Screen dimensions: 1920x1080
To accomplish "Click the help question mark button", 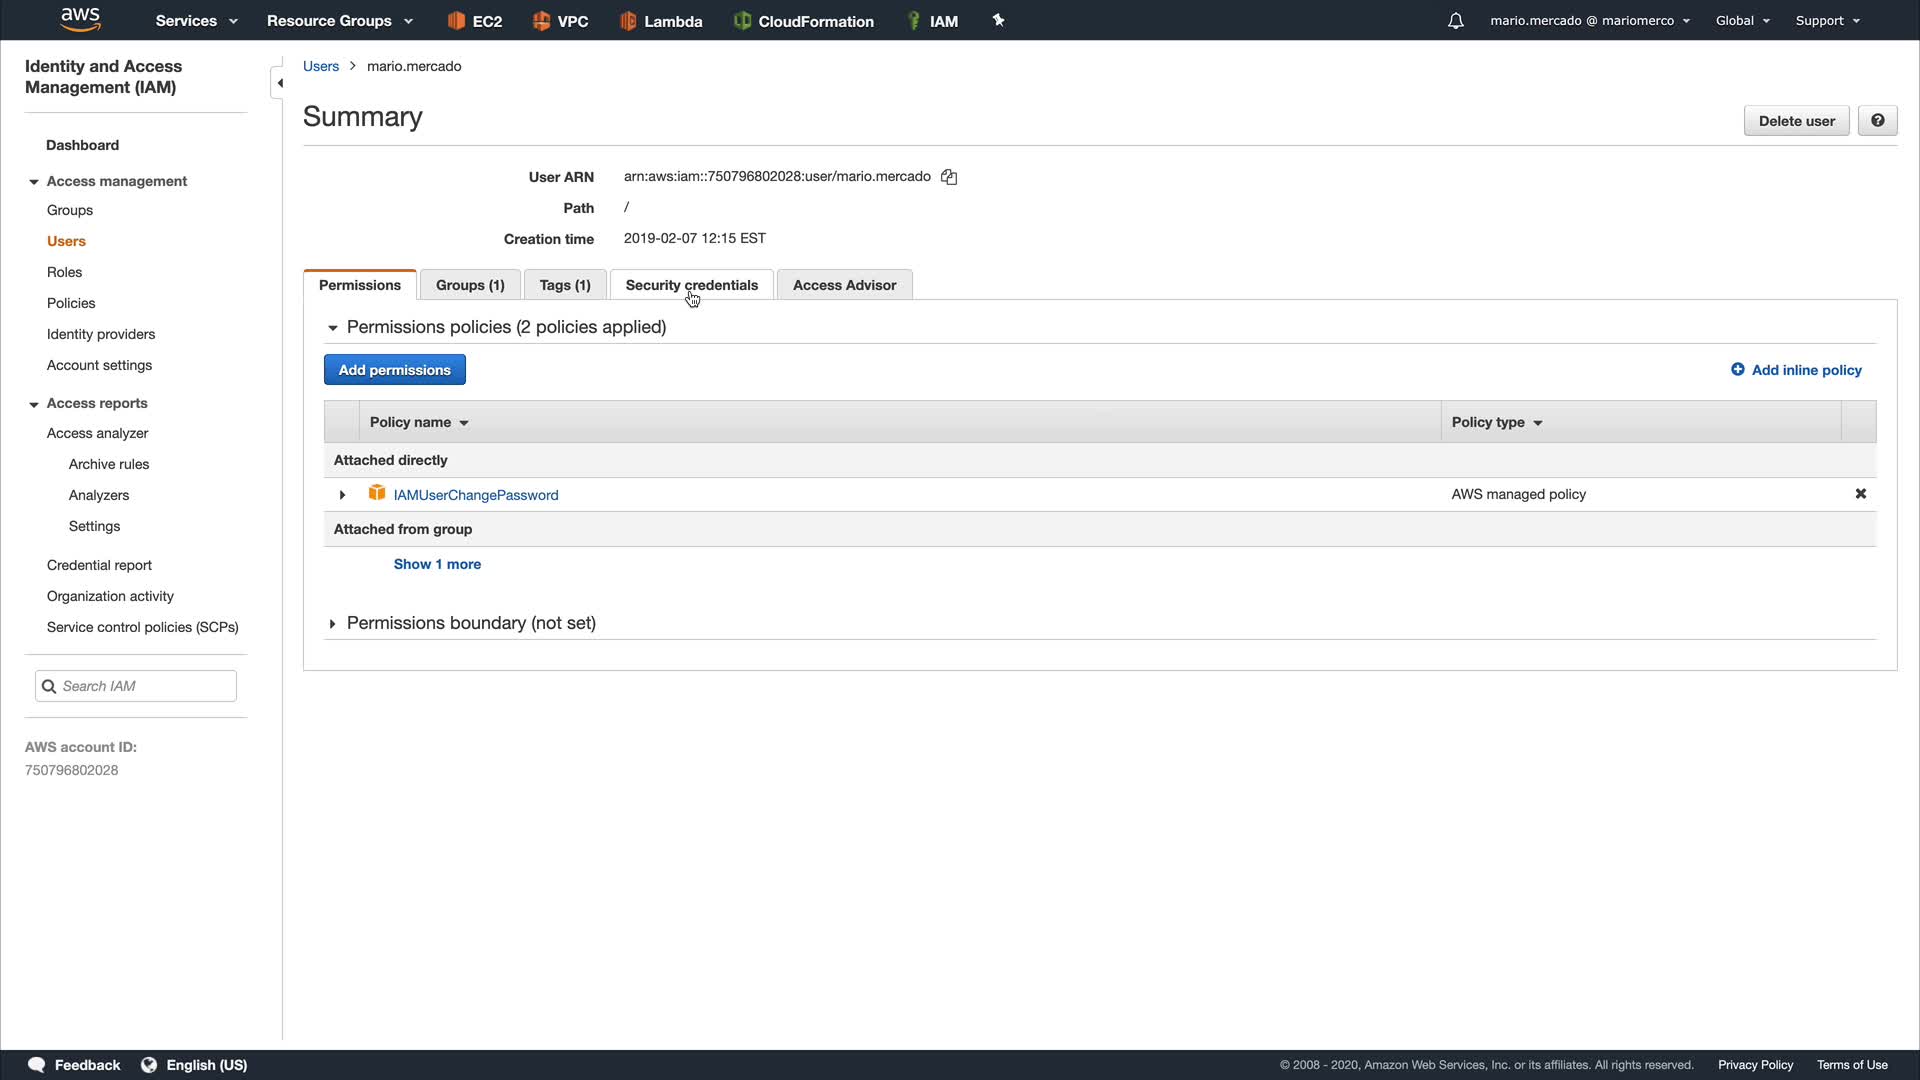I will [x=1877, y=121].
